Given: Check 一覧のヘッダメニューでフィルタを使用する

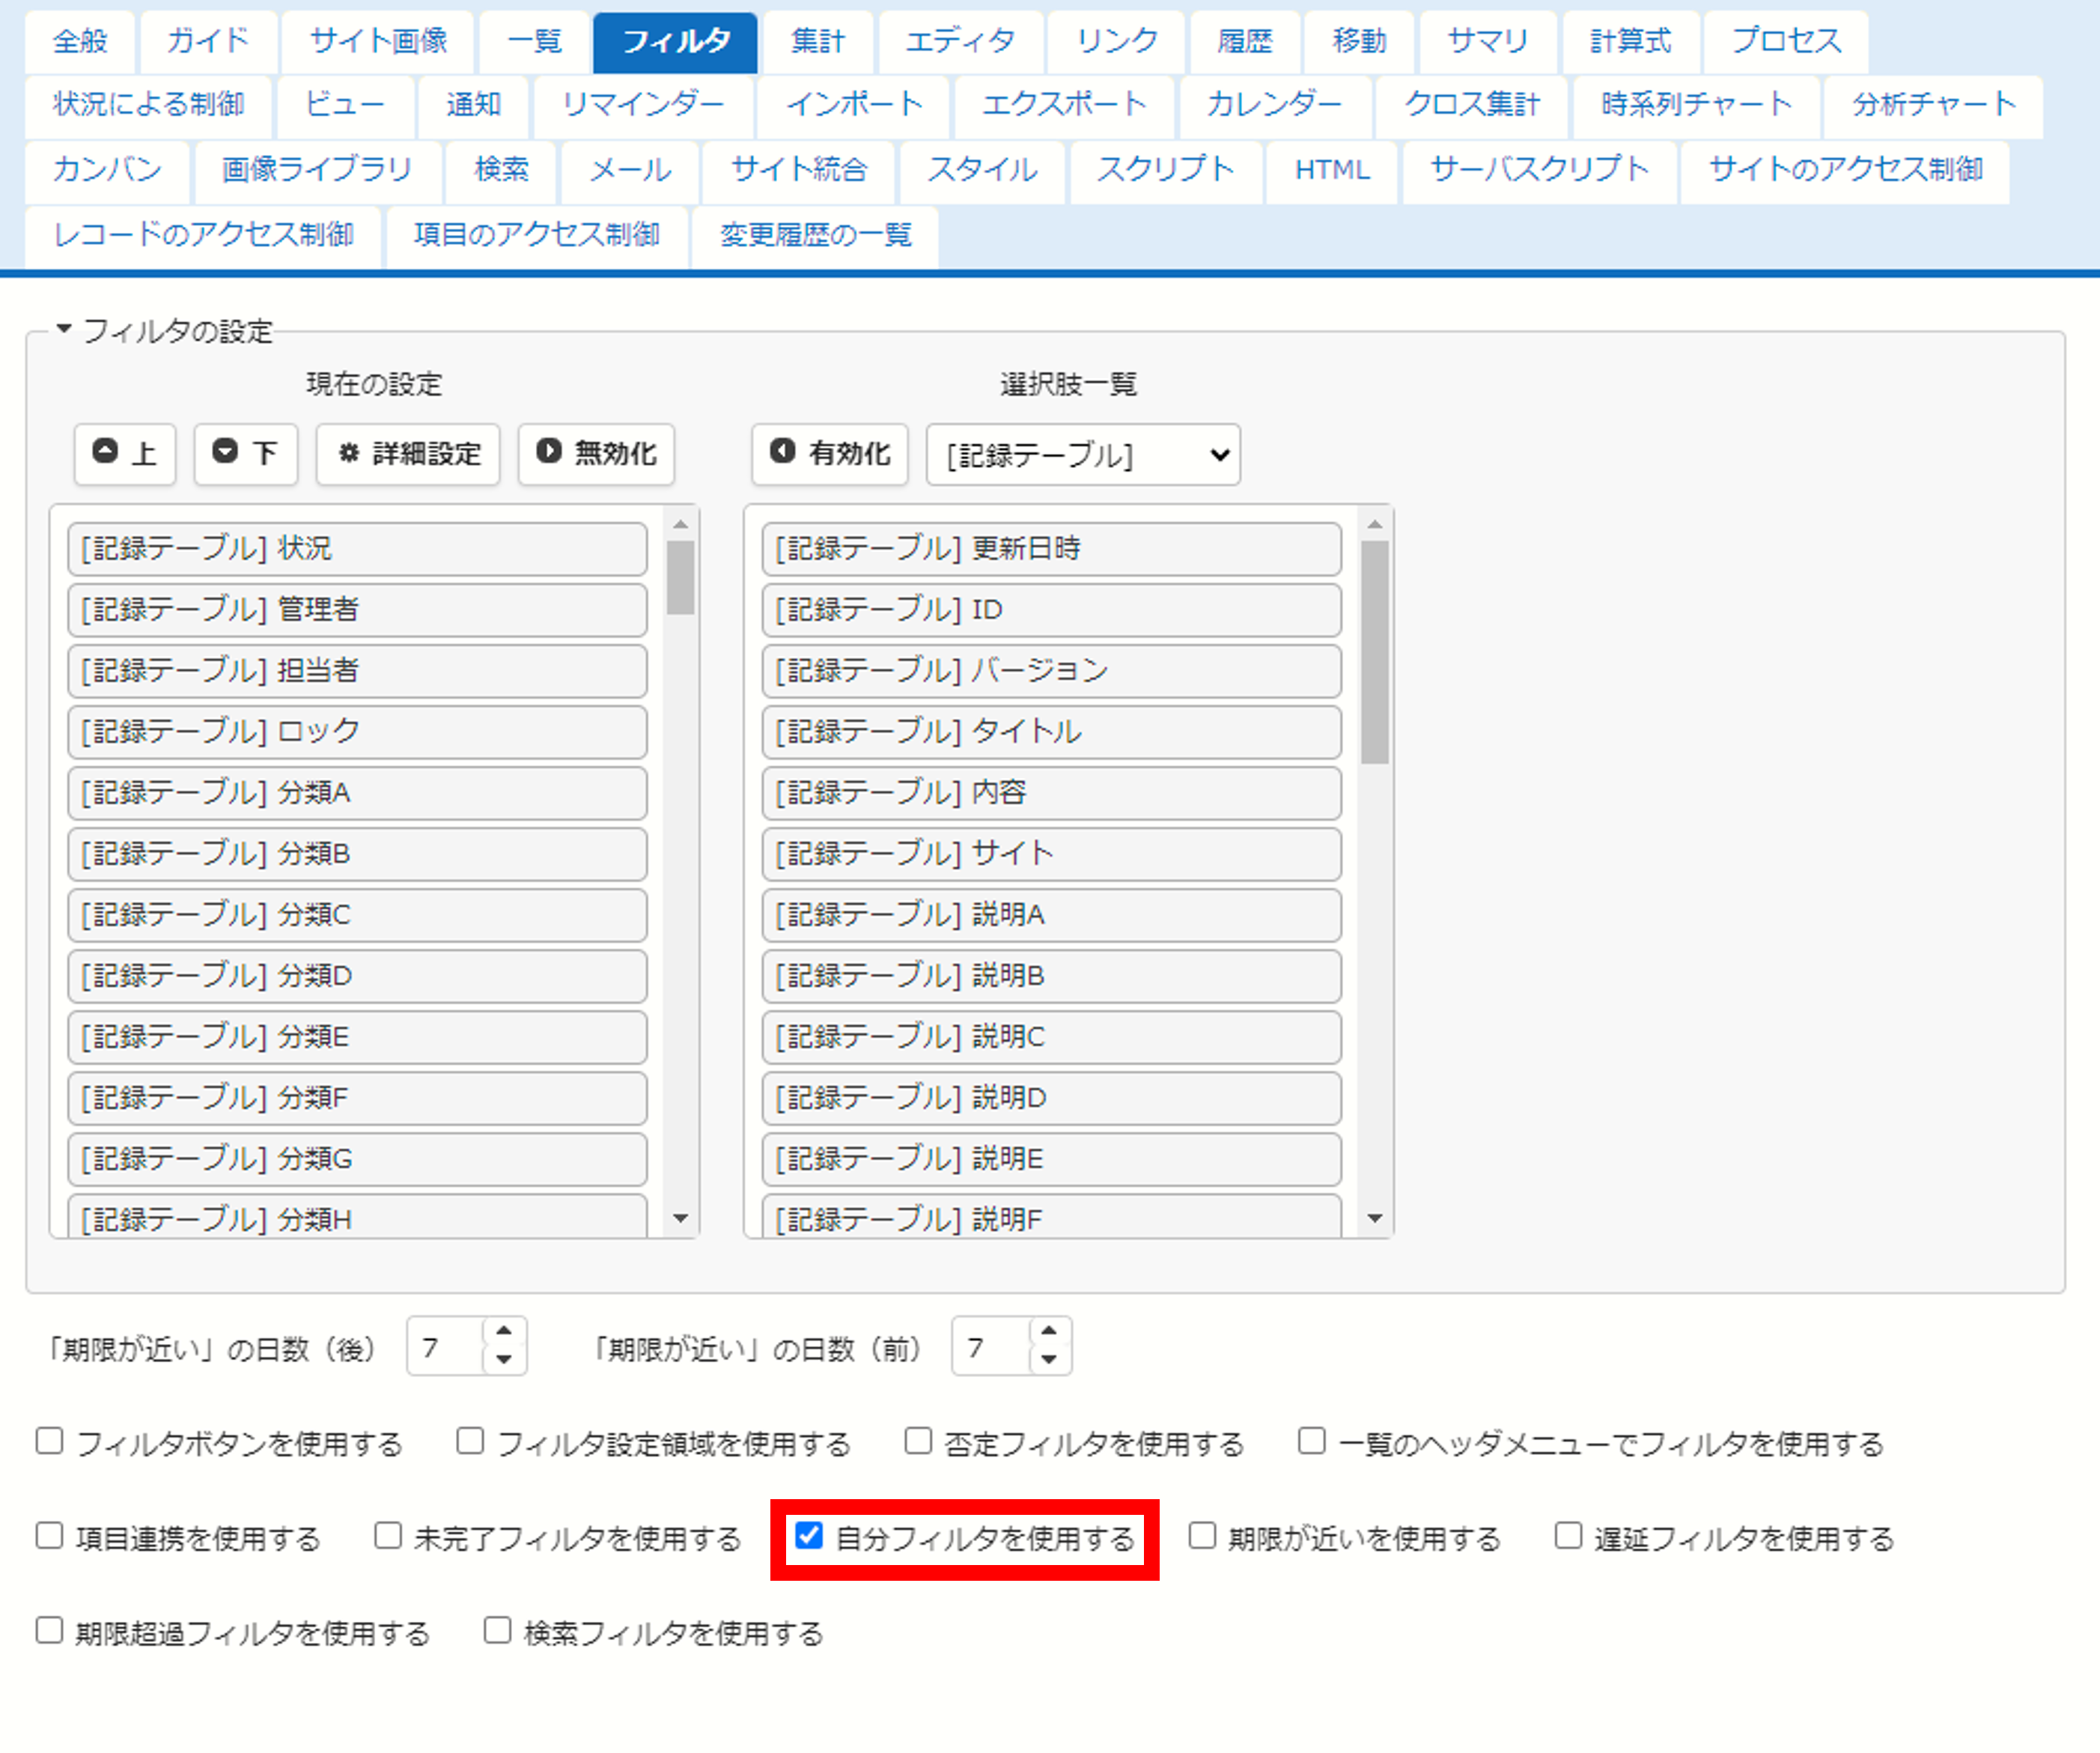Looking at the screenshot, I should click(x=1312, y=1441).
